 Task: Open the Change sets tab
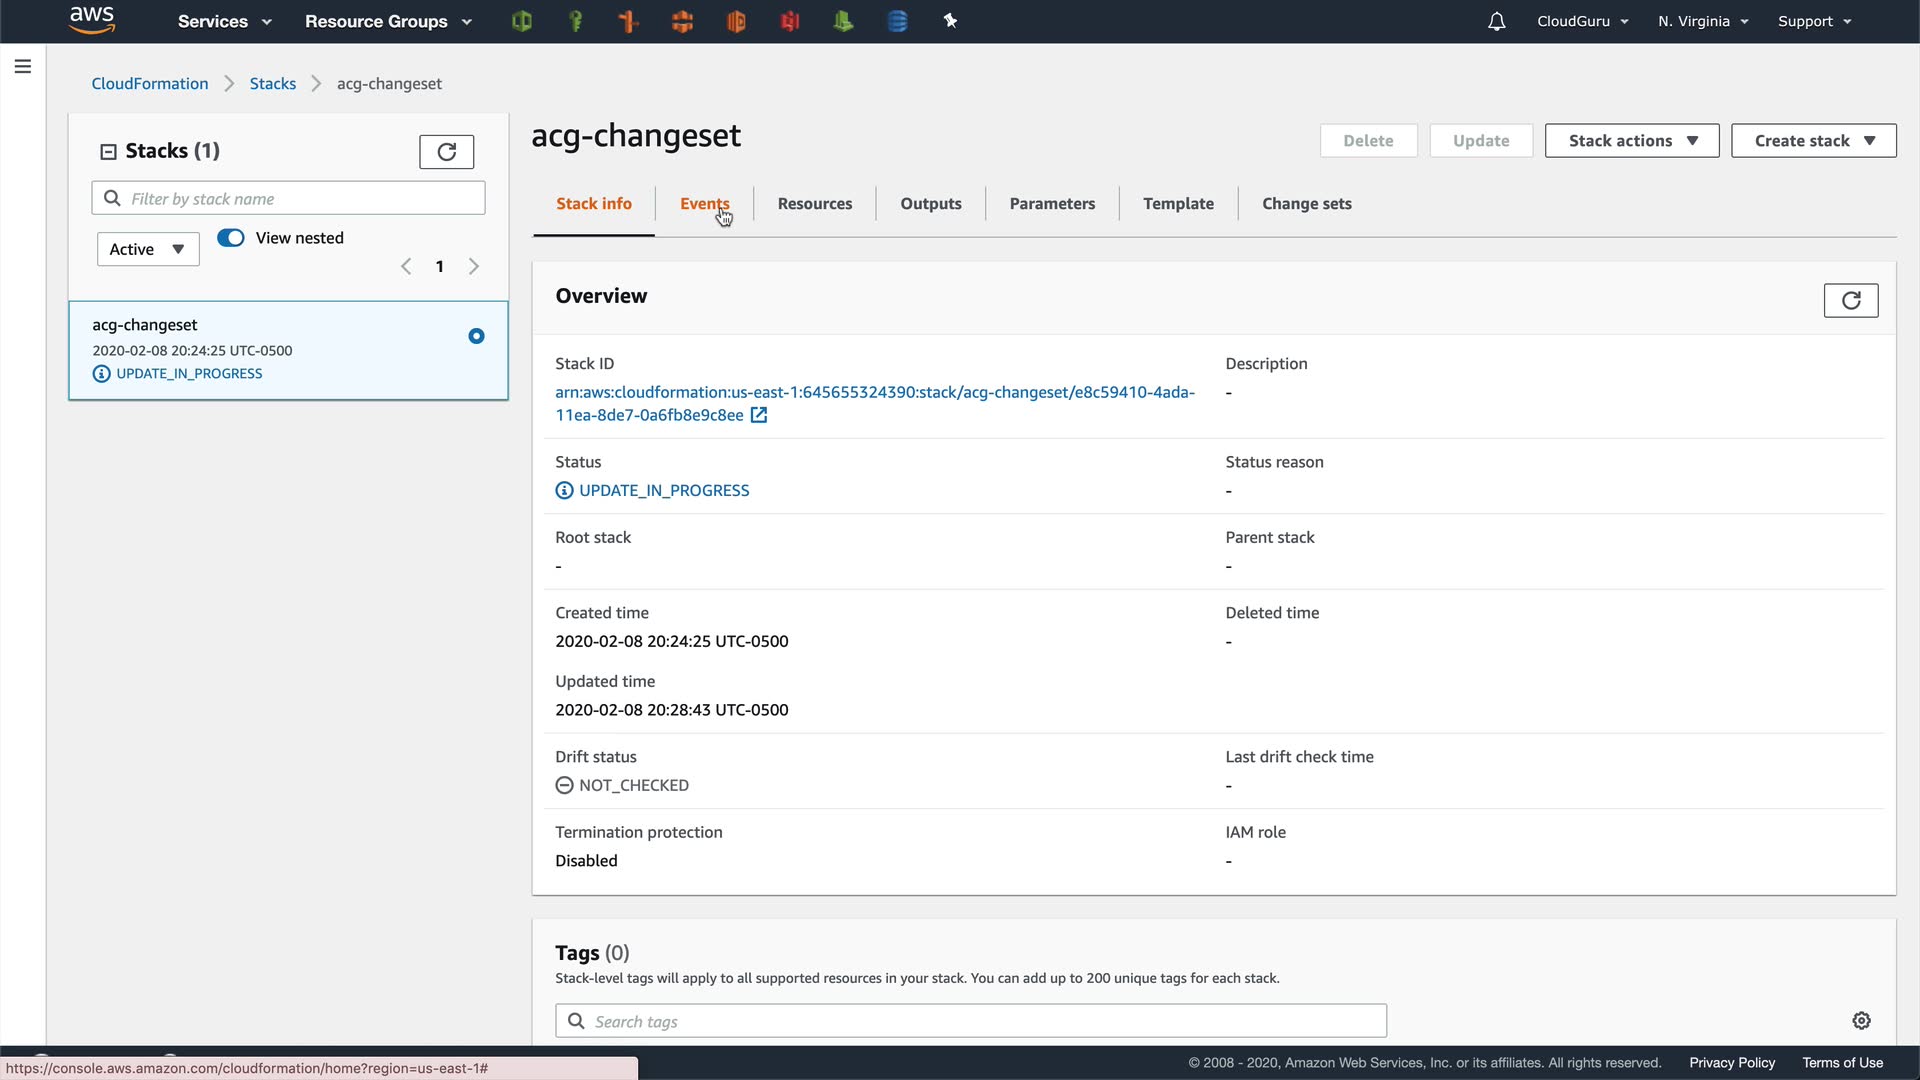tap(1306, 204)
